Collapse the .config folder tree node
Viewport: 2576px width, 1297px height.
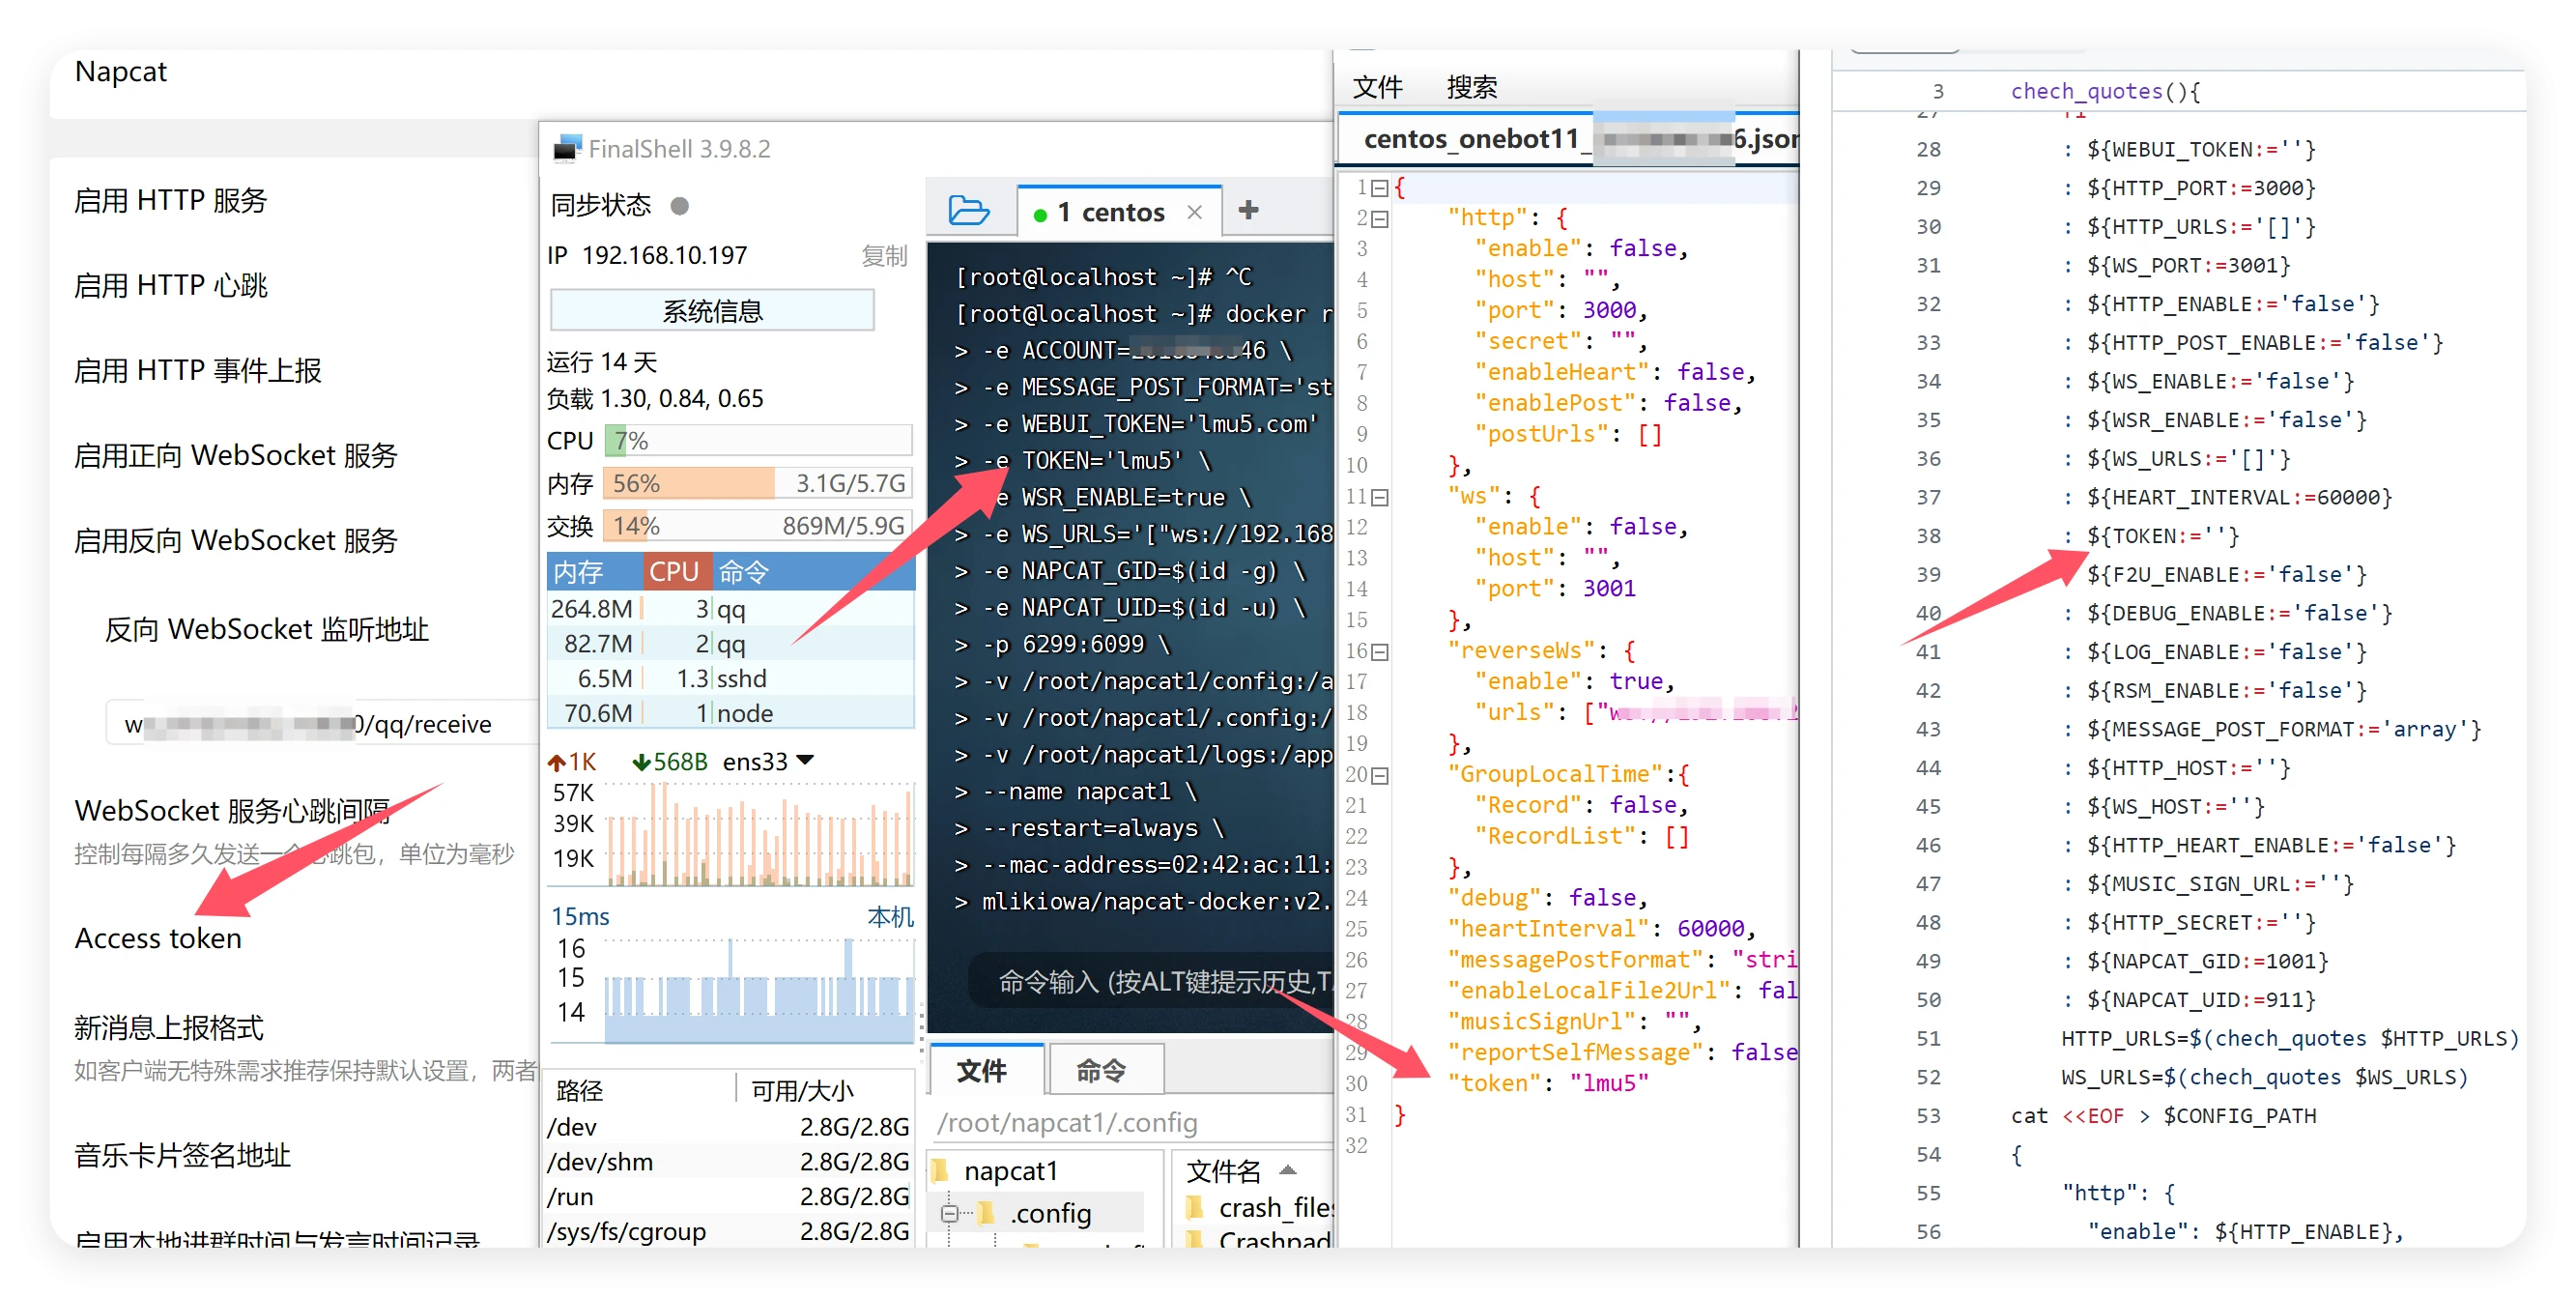click(949, 1213)
